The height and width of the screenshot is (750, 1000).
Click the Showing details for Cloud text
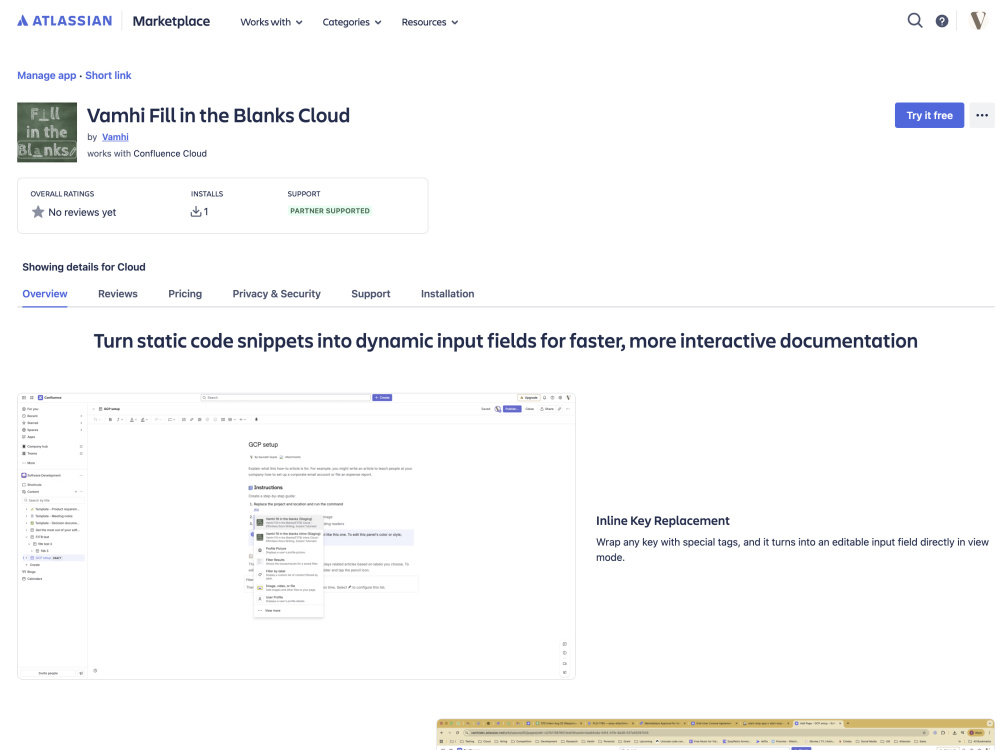pyautogui.click(x=84, y=267)
